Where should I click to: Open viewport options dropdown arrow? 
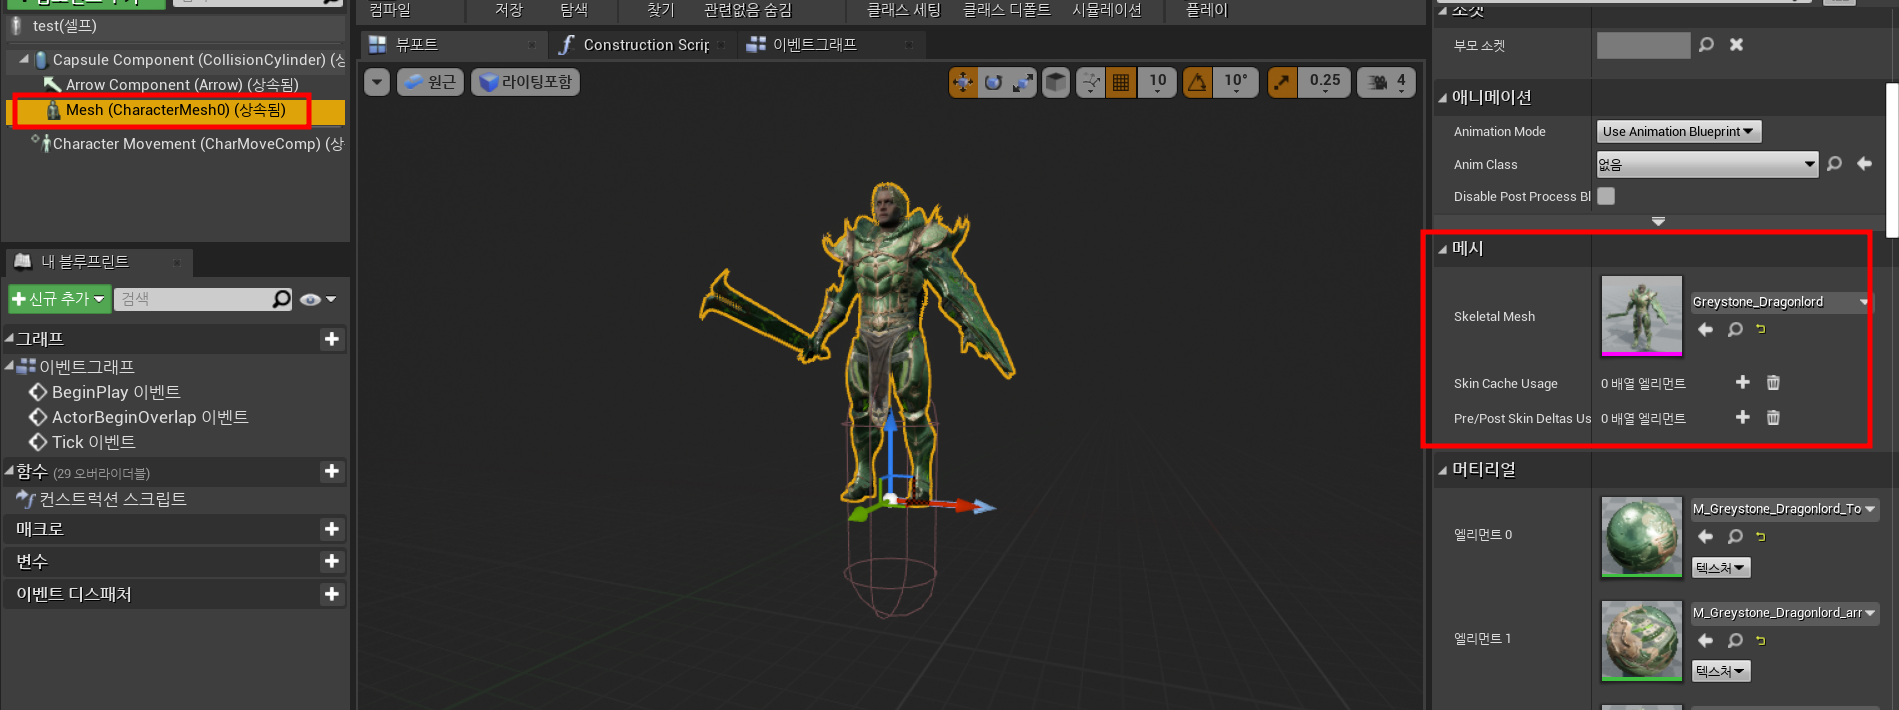pyautogui.click(x=377, y=82)
